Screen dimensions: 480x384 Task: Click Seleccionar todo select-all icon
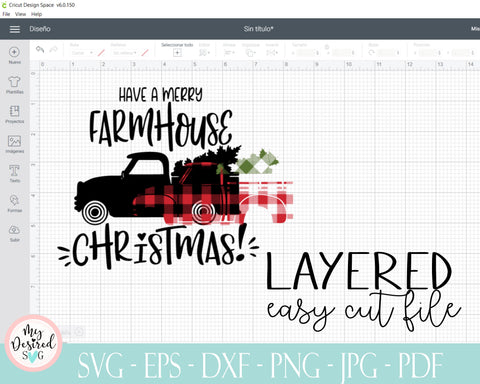coord(177,53)
